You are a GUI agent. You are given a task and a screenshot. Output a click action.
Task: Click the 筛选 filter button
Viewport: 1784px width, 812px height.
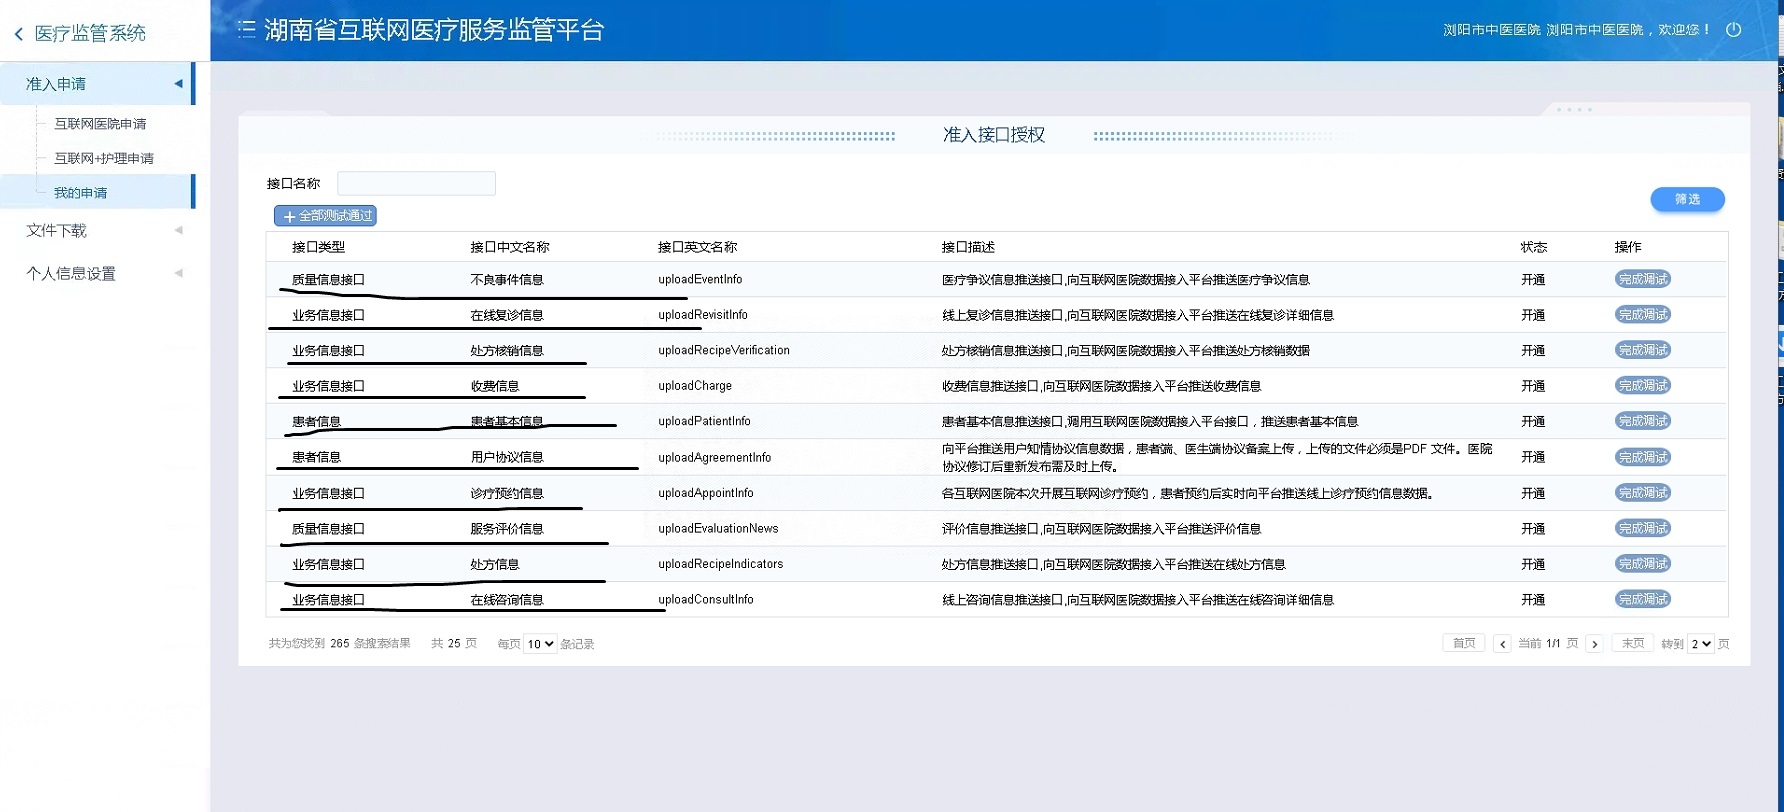(x=1687, y=199)
